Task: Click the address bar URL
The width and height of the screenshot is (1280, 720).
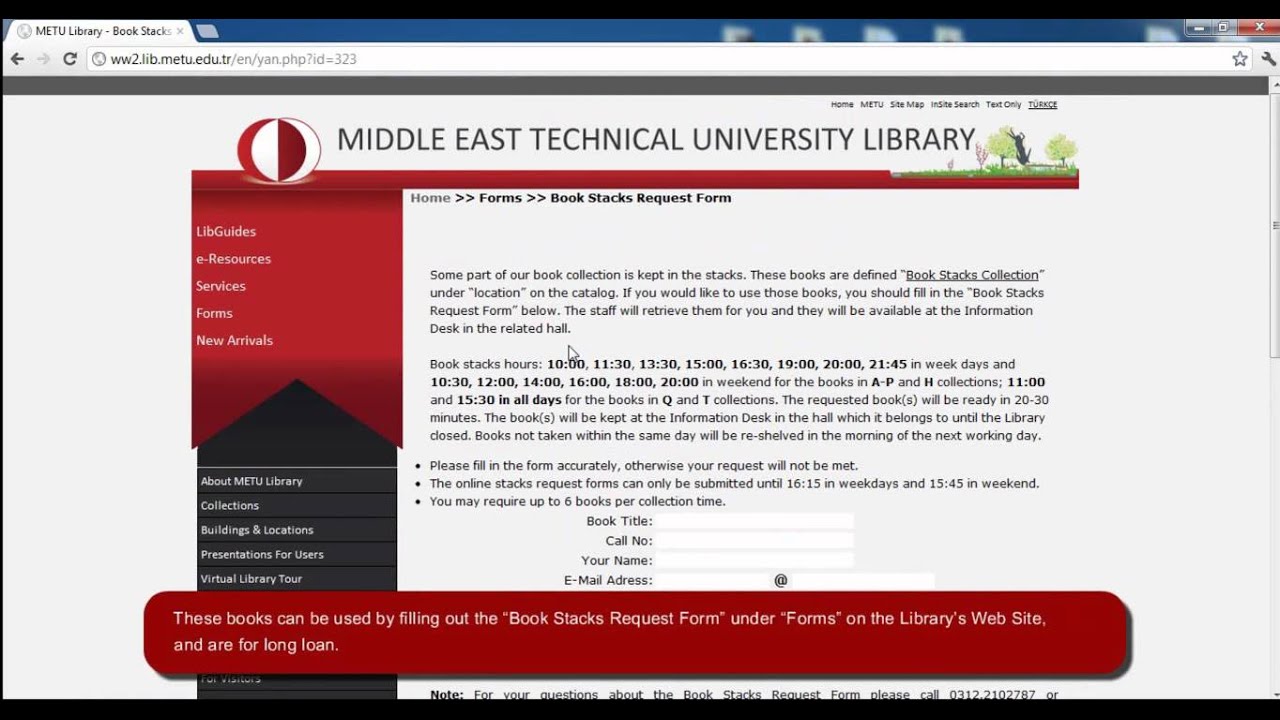Action: tap(233, 59)
